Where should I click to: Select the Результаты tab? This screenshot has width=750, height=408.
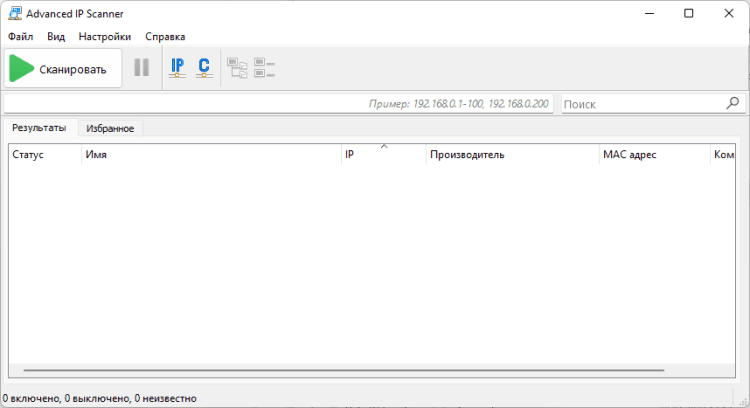(x=39, y=128)
